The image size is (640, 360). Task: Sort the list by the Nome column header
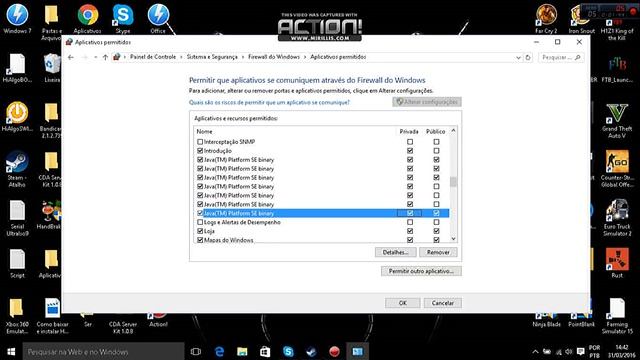pyautogui.click(x=204, y=131)
